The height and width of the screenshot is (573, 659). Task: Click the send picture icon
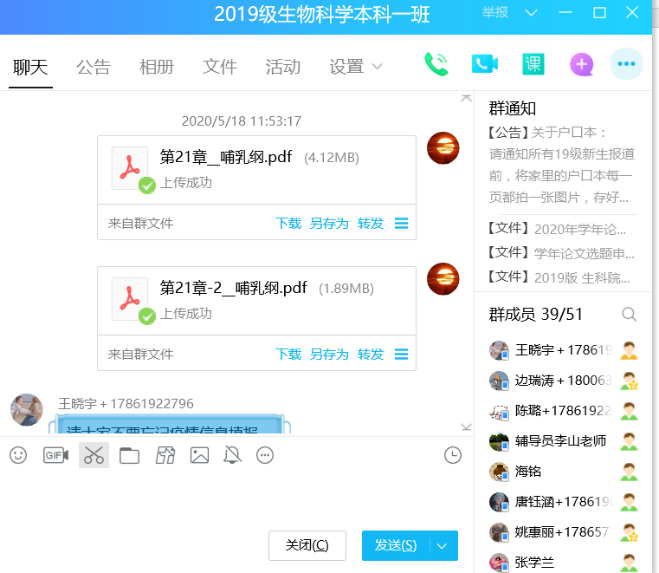tap(200, 456)
